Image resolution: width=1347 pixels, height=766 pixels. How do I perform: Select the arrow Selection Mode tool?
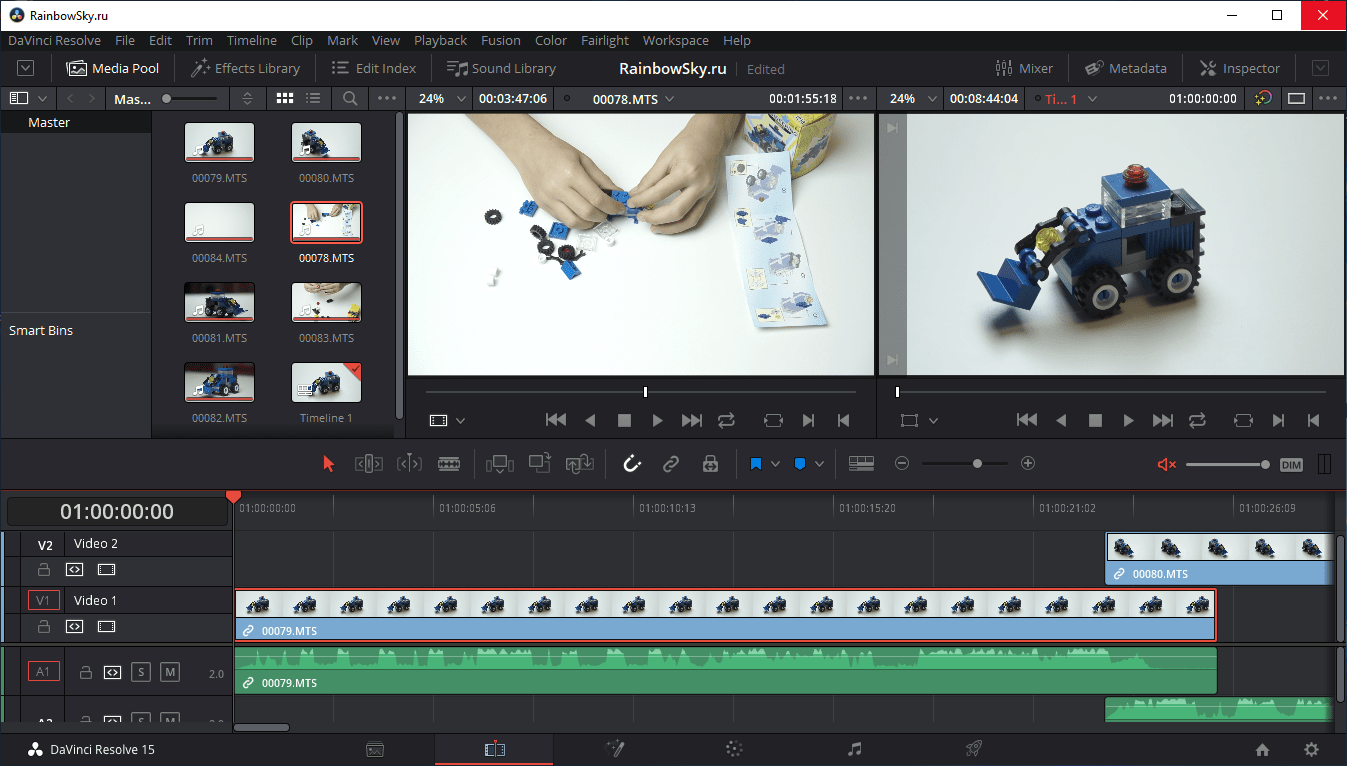pyautogui.click(x=329, y=464)
